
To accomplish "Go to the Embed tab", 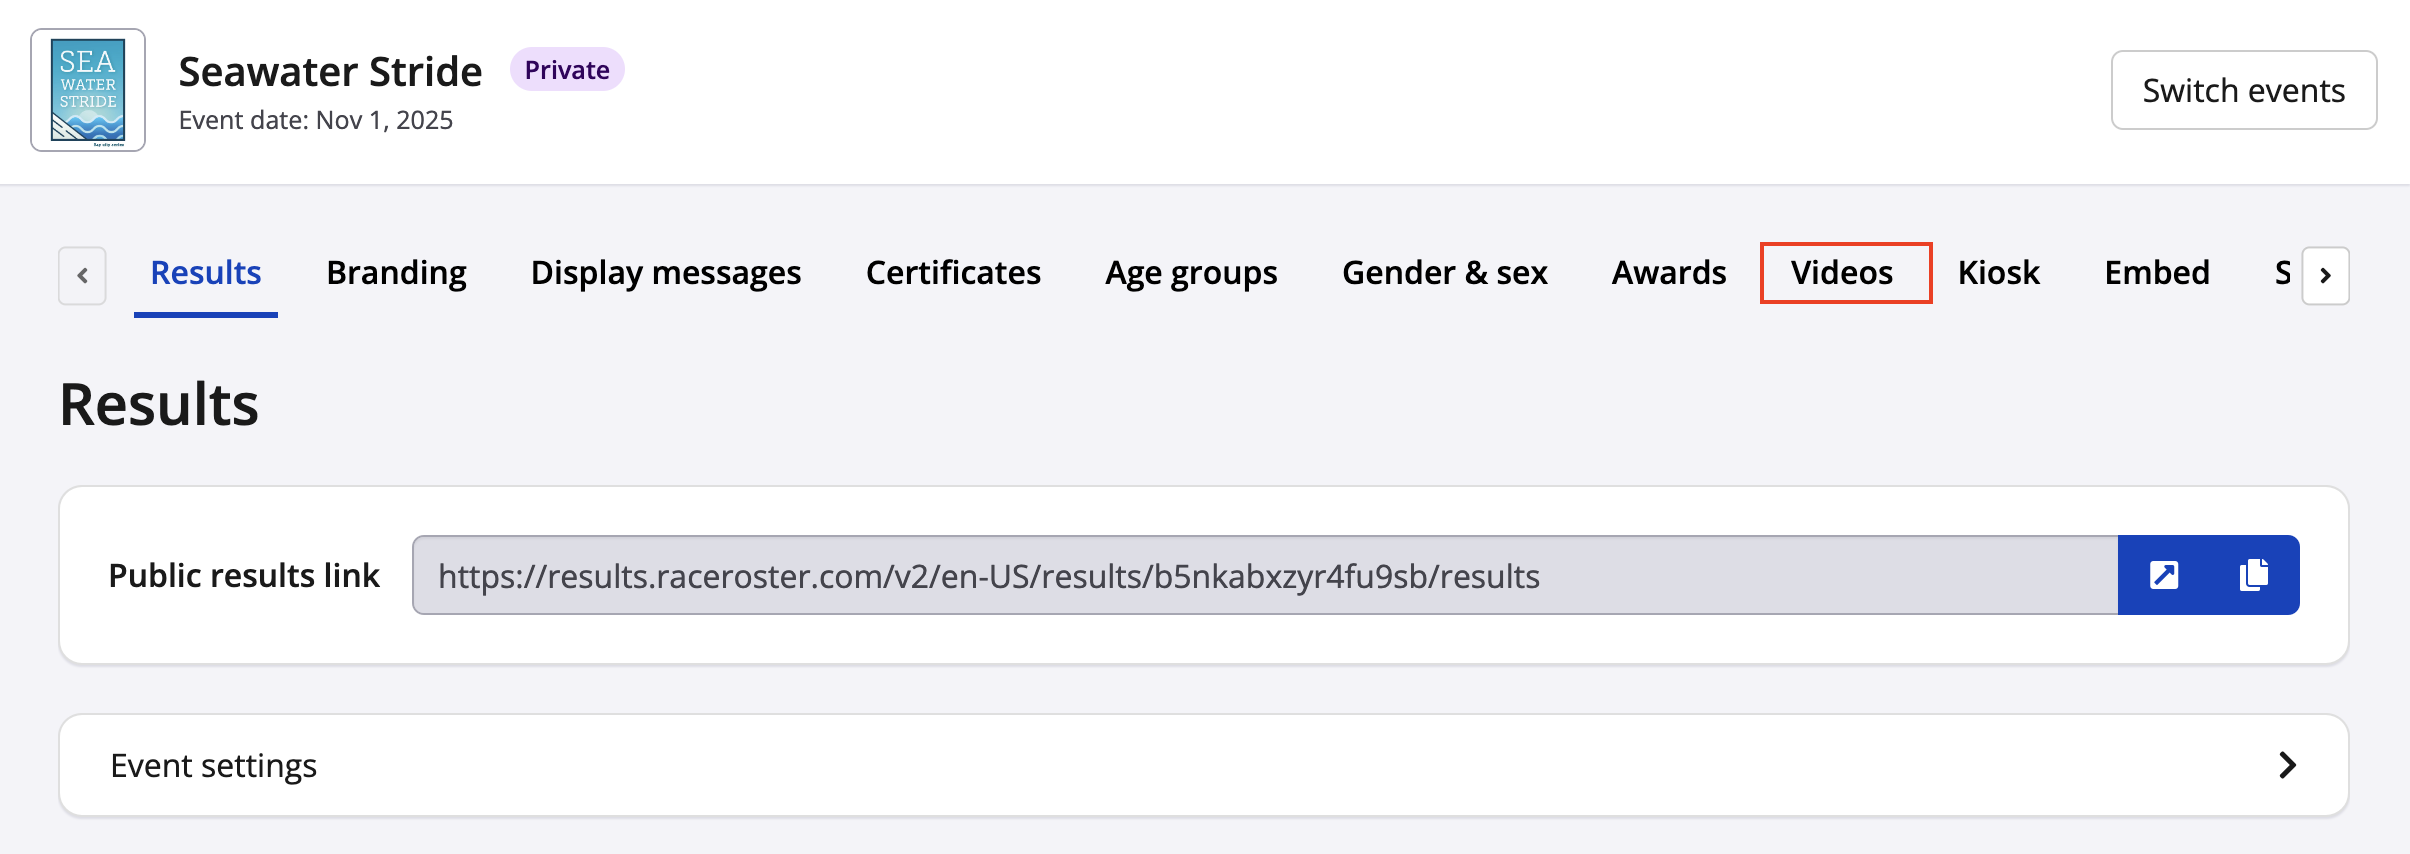I will tap(2156, 273).
